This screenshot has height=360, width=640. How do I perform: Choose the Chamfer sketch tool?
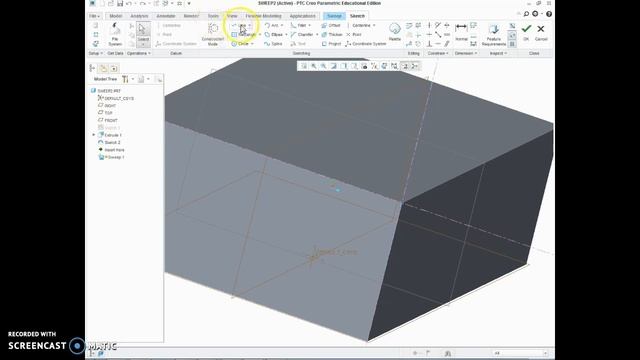302,35
